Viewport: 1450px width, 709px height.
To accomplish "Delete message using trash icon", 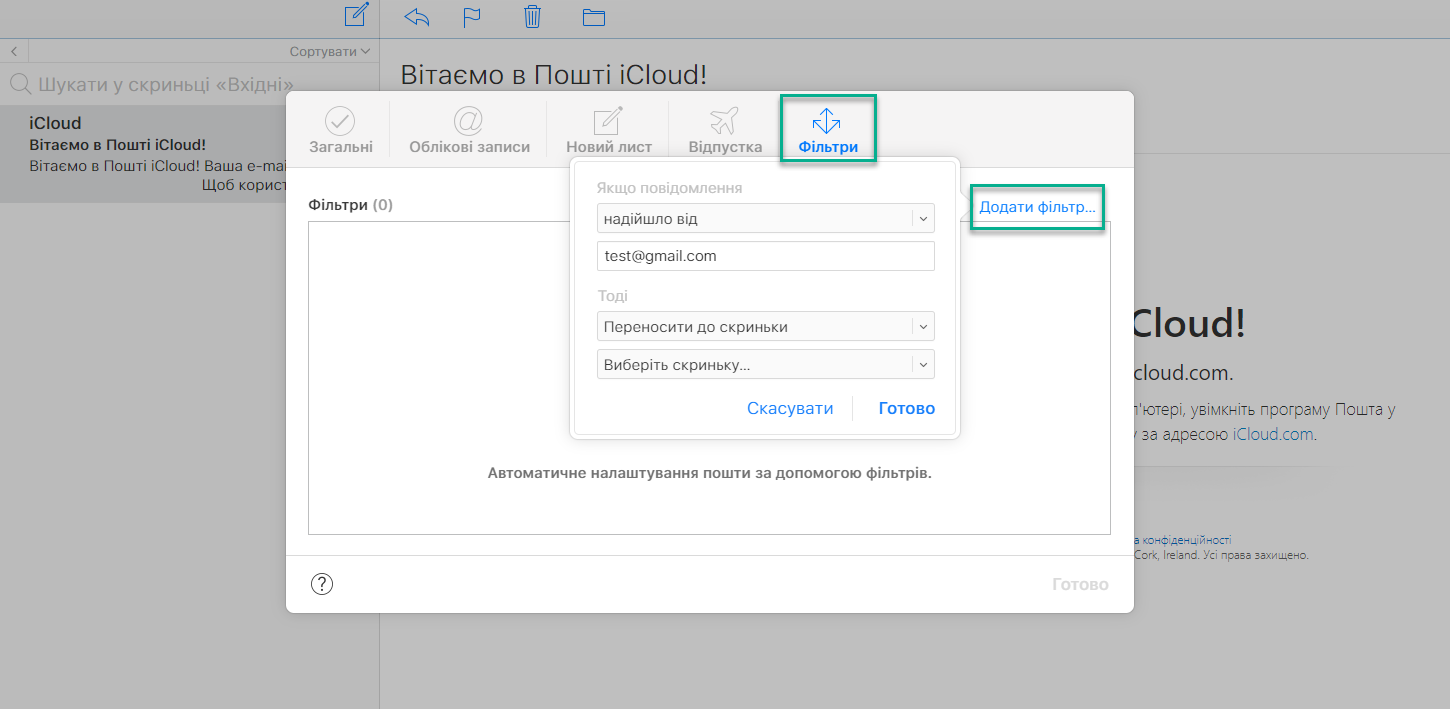I will pyautogui.click(x=533, y=16).
